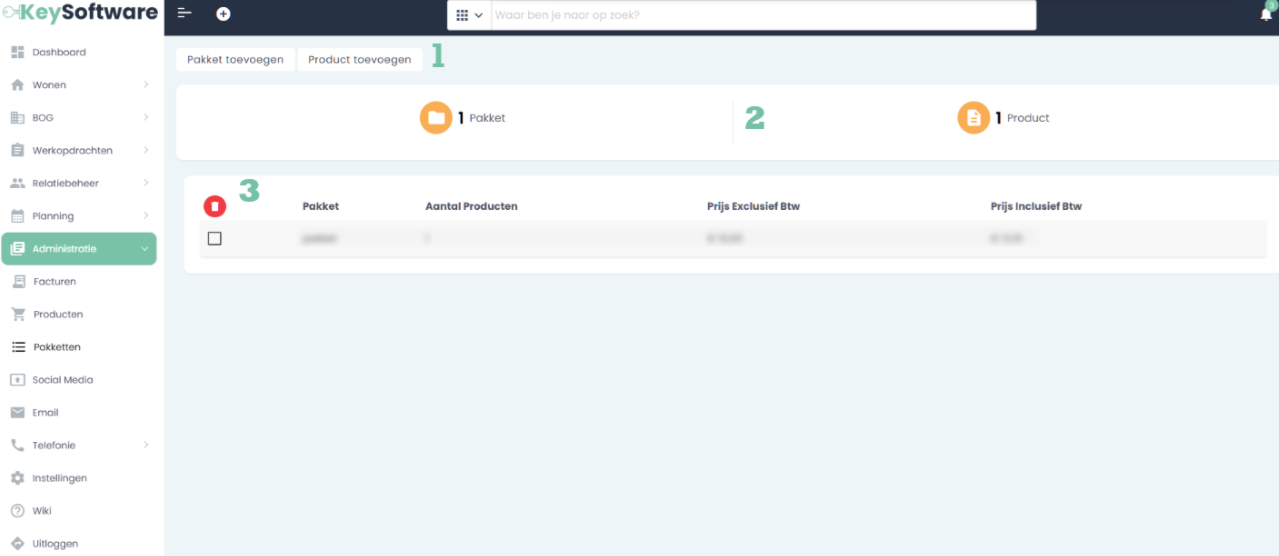Expand the Werkopdrachten submenu chevron
1279x556 pixels.
click(146, 151)
